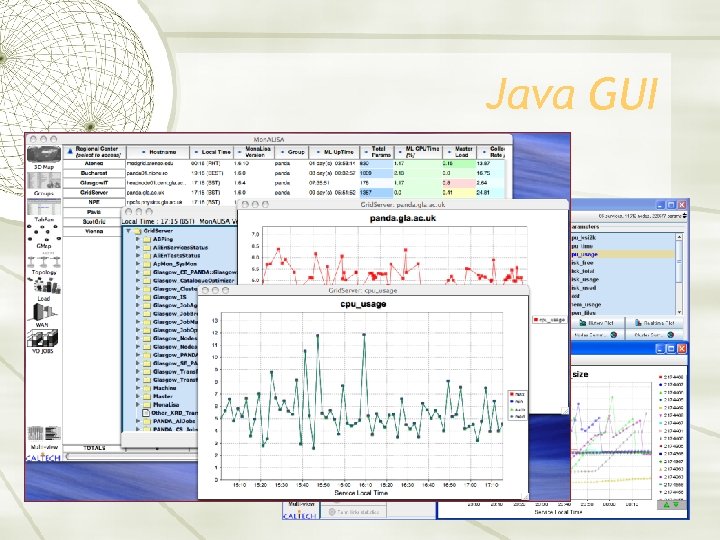Select highlighted cpu_usage parameter in list
The width and height of the screenshot is (720, 540).
[623, 254]
